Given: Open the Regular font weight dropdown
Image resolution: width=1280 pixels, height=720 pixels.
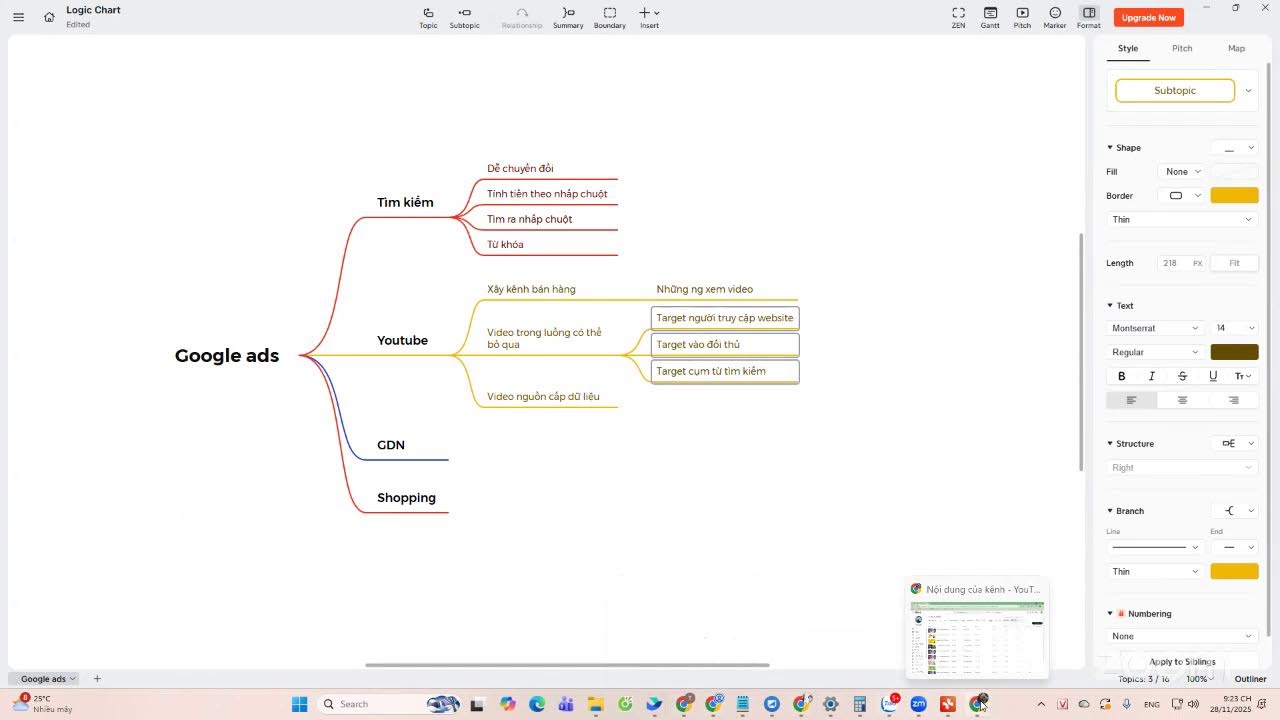Looking at the screenshot, I should click(1155, 352).
